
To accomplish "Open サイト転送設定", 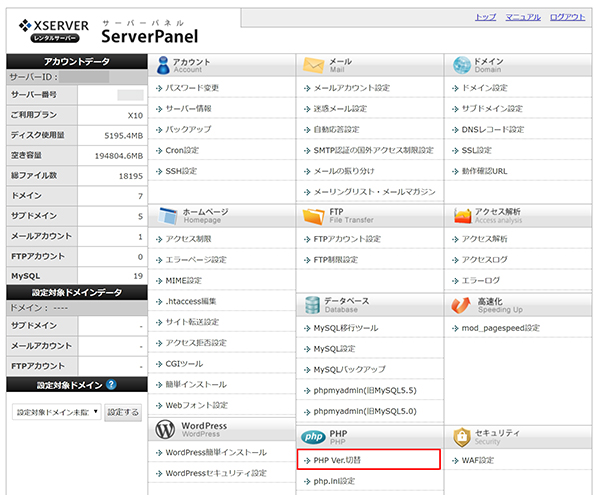I will [x=192, y=322].
